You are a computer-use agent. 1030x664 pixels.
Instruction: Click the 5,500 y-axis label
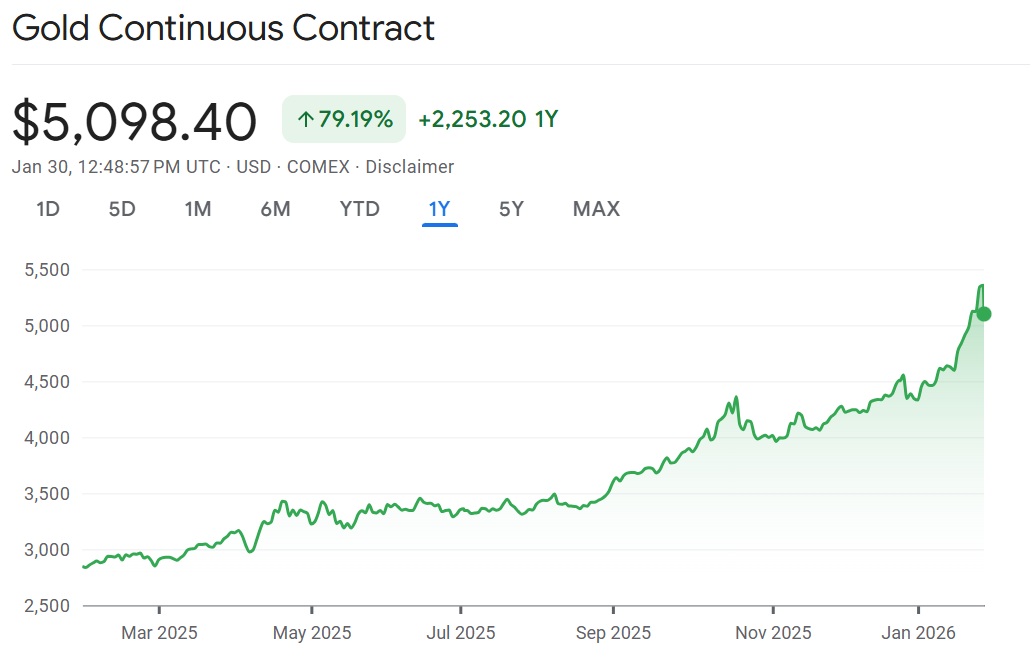point(45,270)
